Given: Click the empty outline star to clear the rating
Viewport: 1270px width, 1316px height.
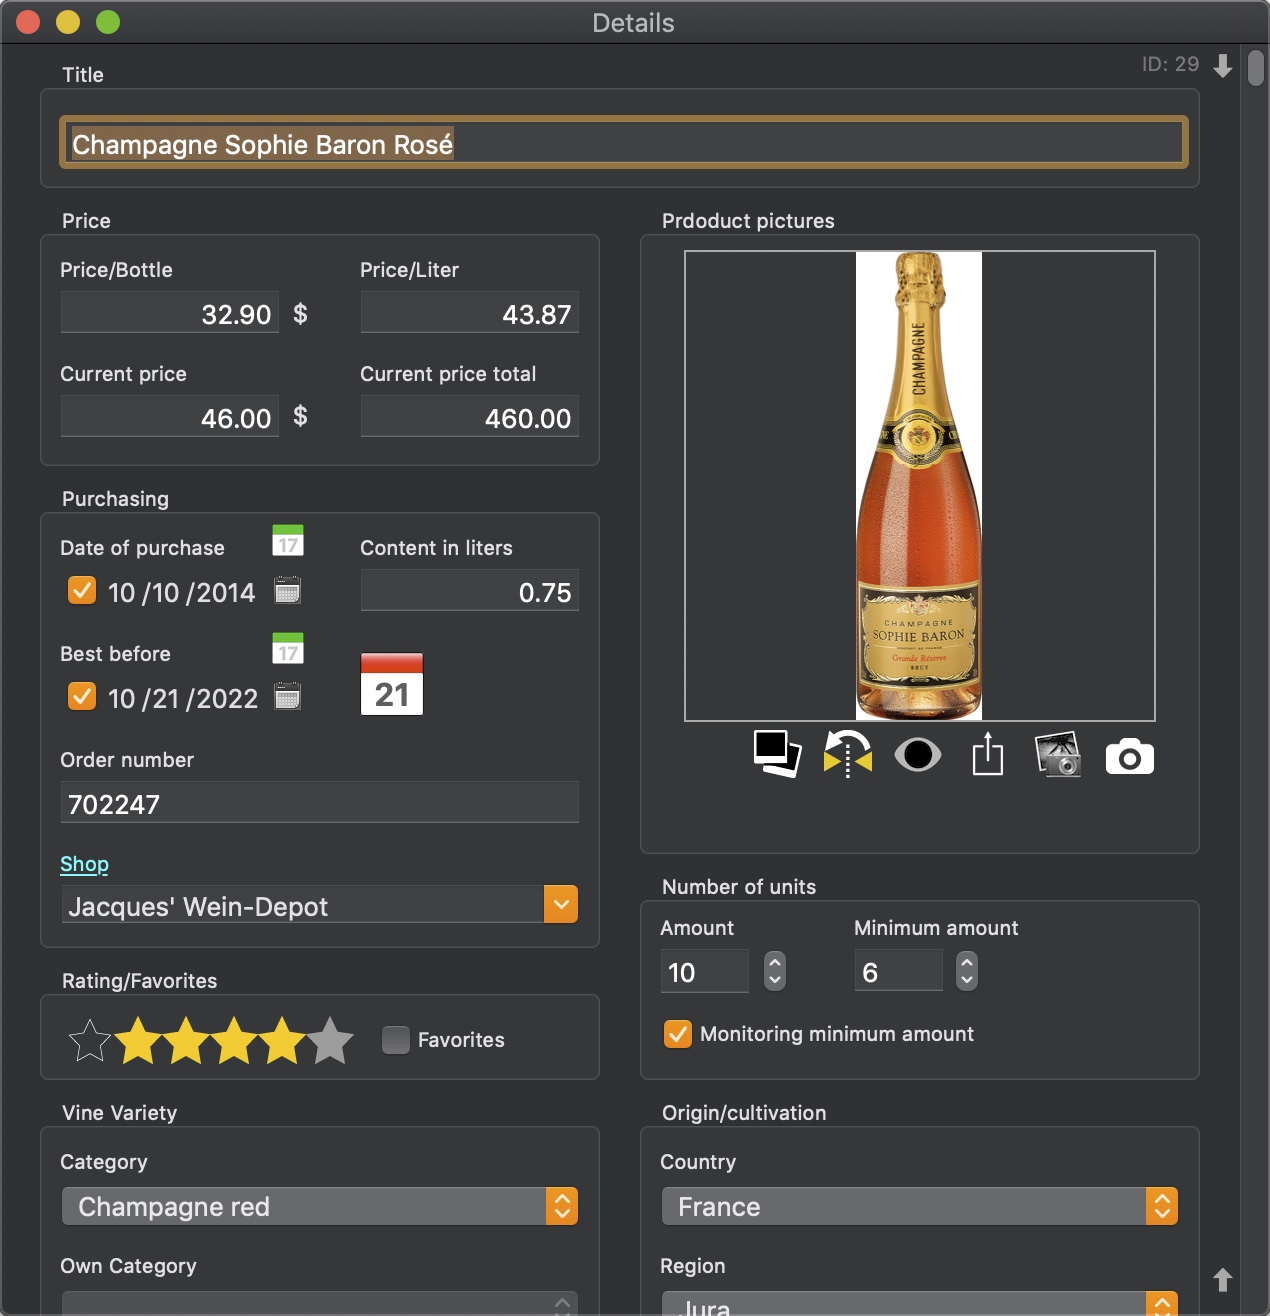Looking at the screenshot, I should click(90, 1041).
